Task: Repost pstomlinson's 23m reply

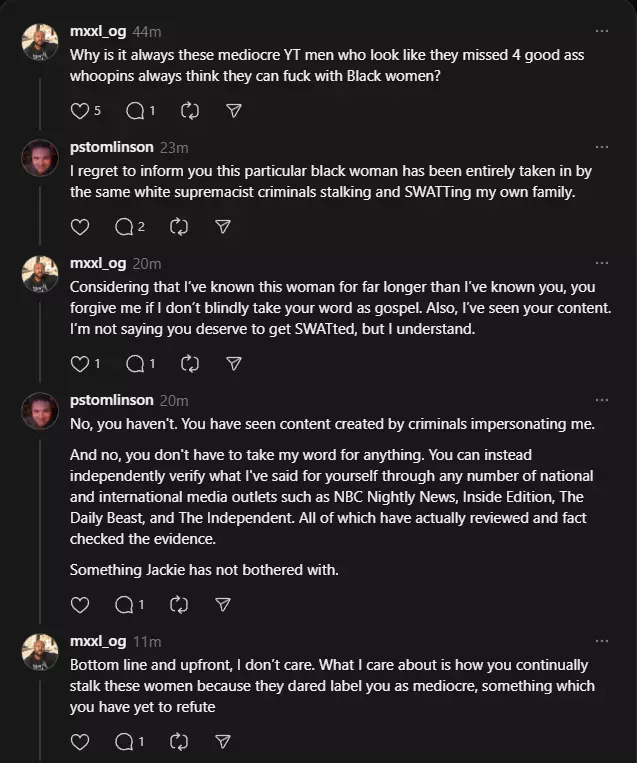Action: 179,227
